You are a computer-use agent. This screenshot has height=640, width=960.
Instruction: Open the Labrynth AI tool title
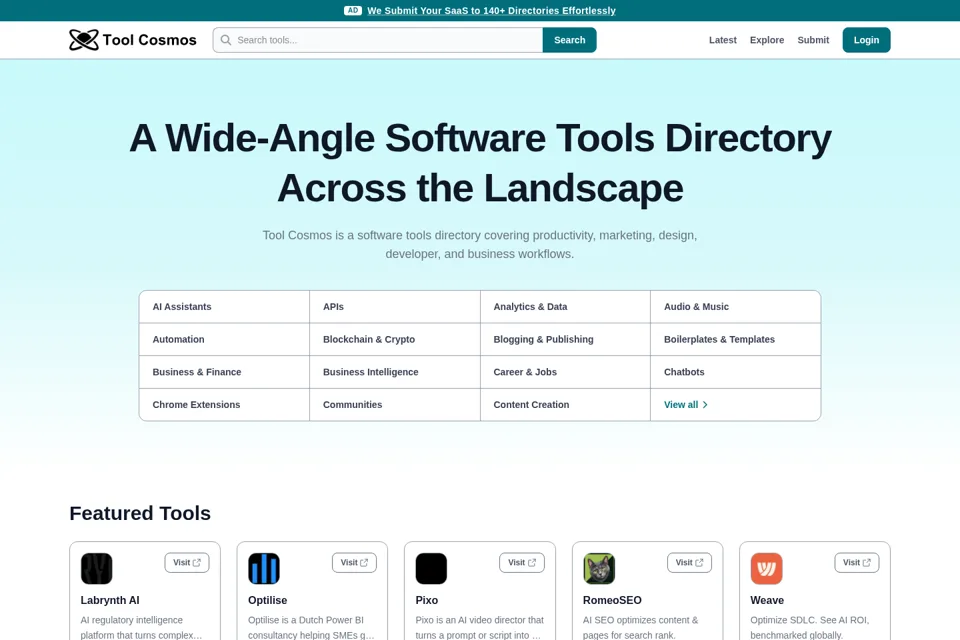[110, 600]
